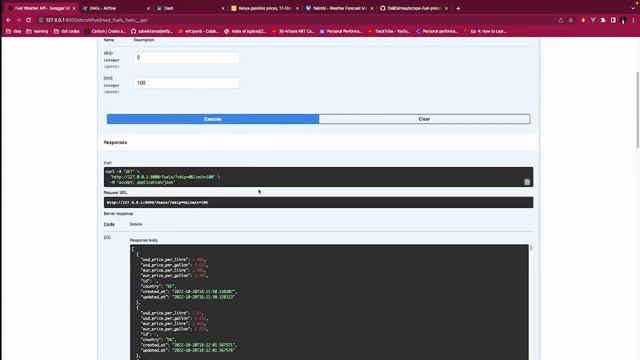Screen dimensions: 640x360
Task: Close the GitHub scrape-fuel-prices tab
Action: tap(446, 8)
